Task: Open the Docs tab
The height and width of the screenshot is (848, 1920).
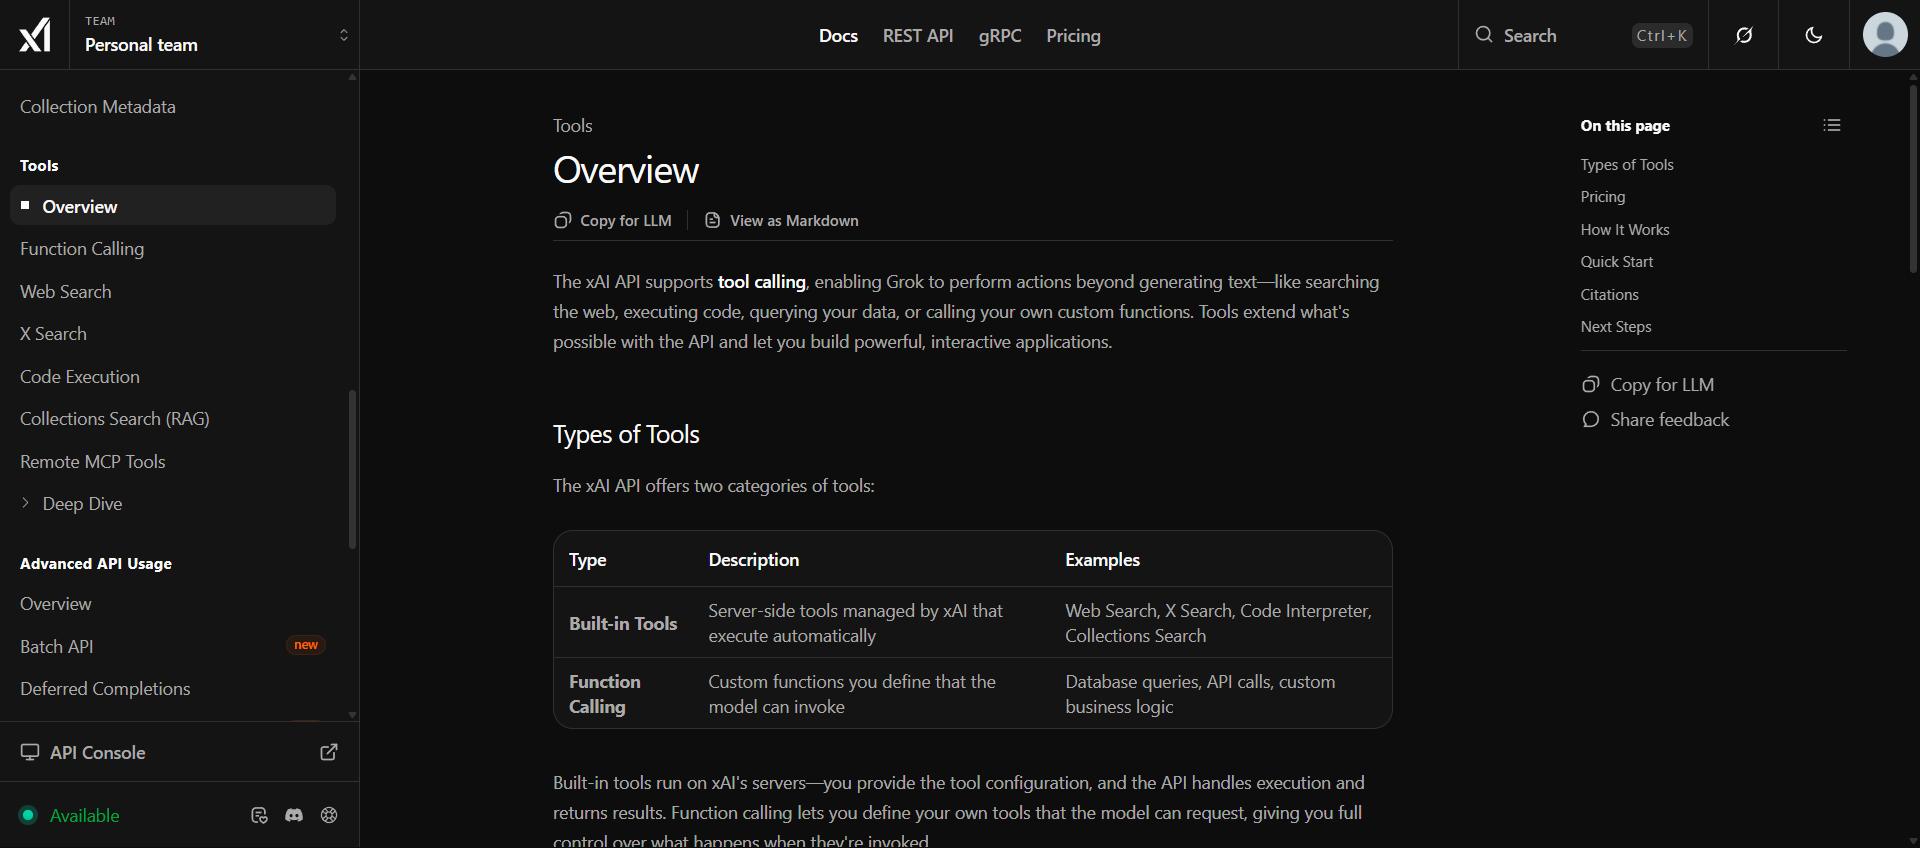Action: (838, 36)
